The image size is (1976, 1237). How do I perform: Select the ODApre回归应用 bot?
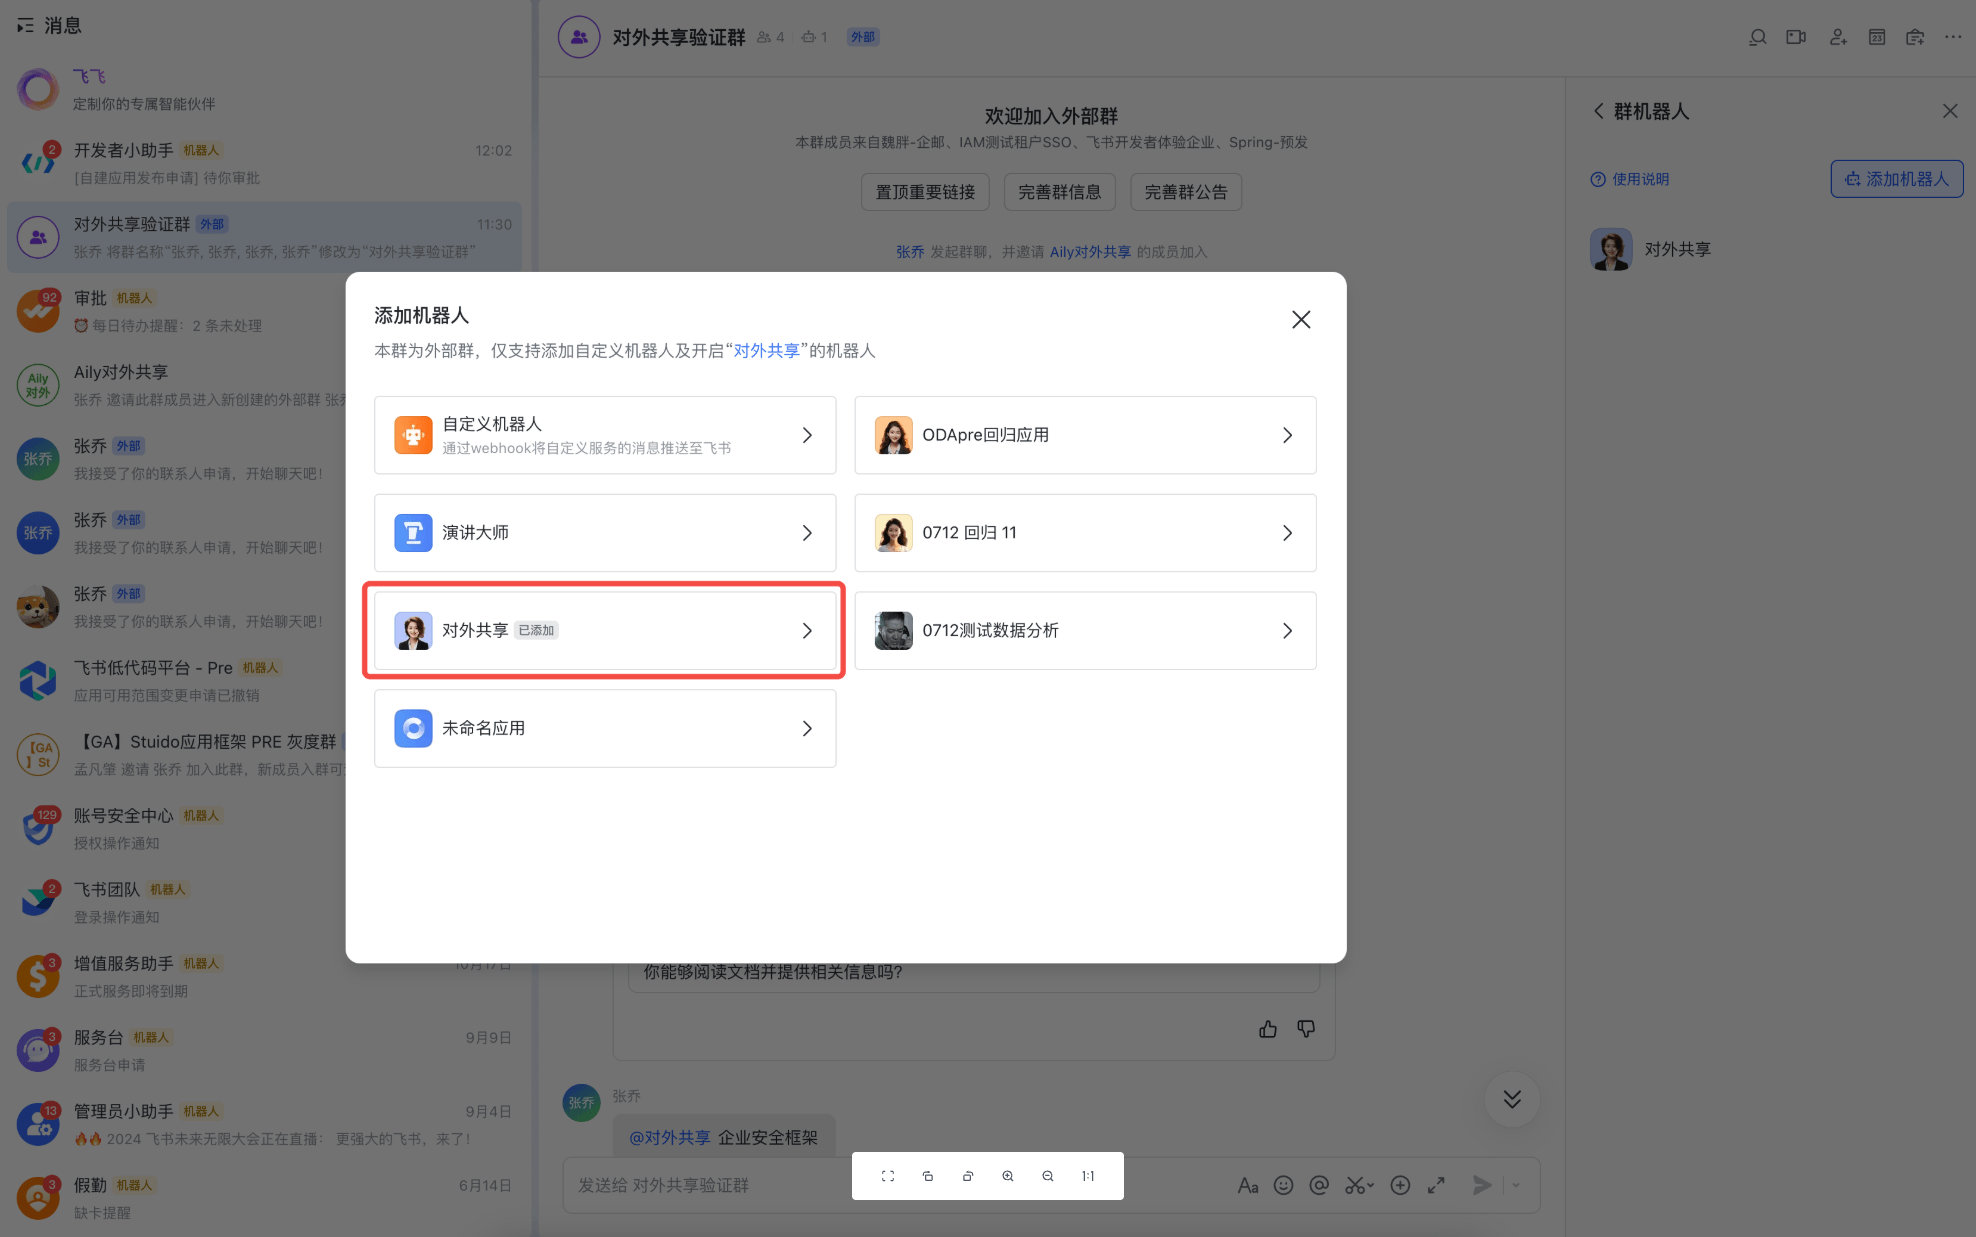pyautogui.click(x=1085, y=435)
